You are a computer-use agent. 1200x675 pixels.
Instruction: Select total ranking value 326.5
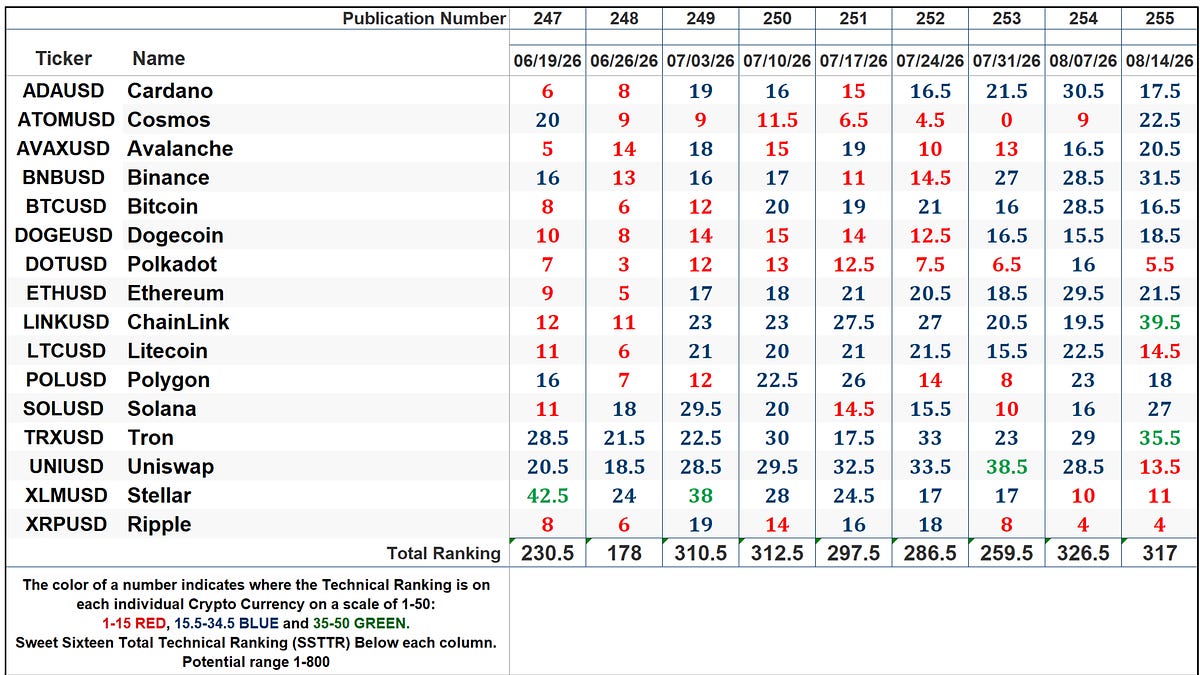pyautogui.click(x=1083, y=553)
